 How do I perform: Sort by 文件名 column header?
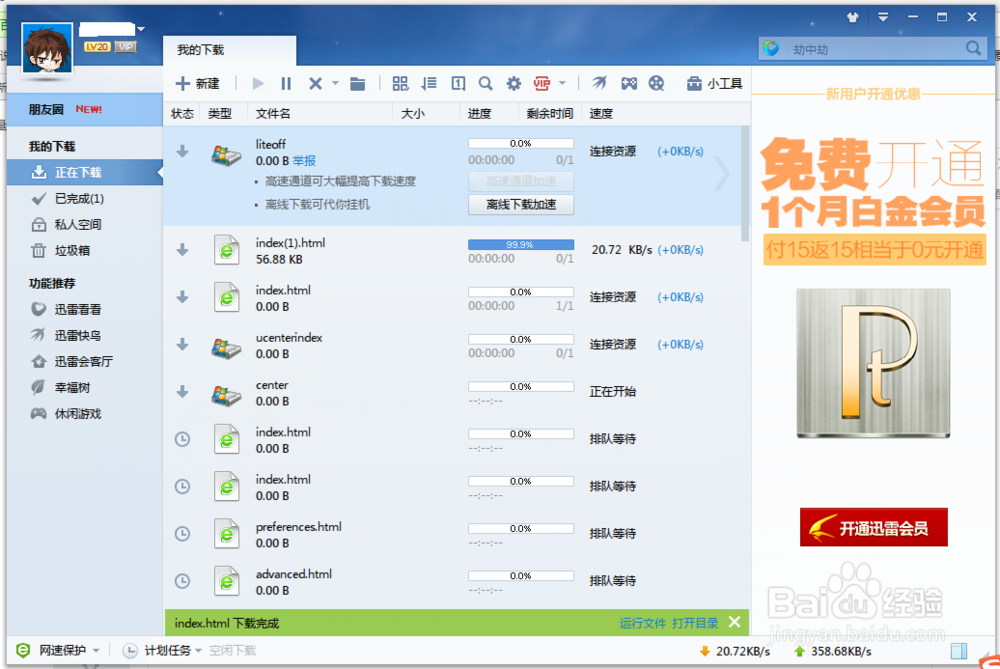click(320, 114)
